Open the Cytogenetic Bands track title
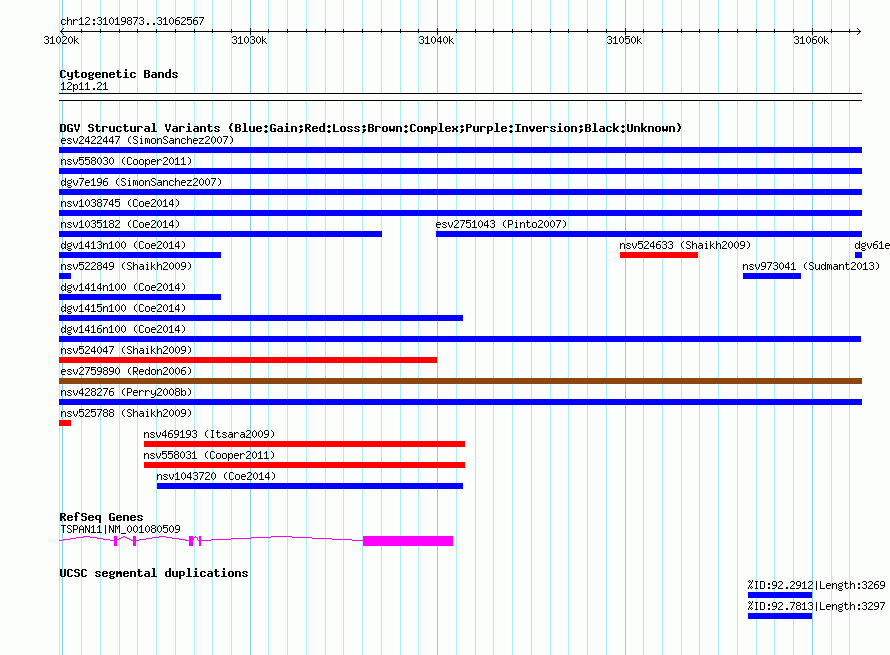 [119, 74]
